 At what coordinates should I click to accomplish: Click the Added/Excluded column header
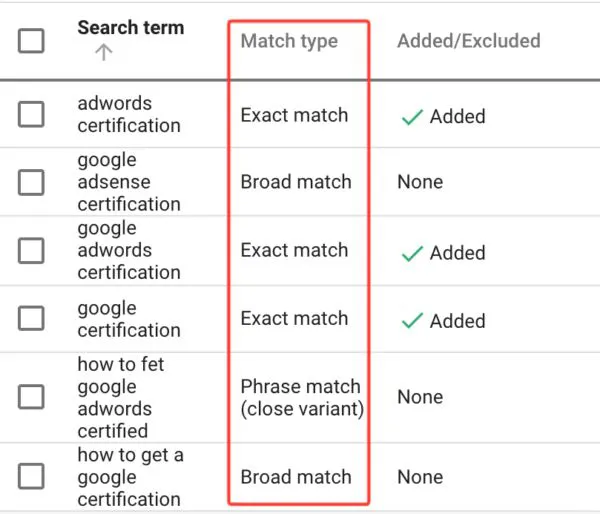coord(468,41)
